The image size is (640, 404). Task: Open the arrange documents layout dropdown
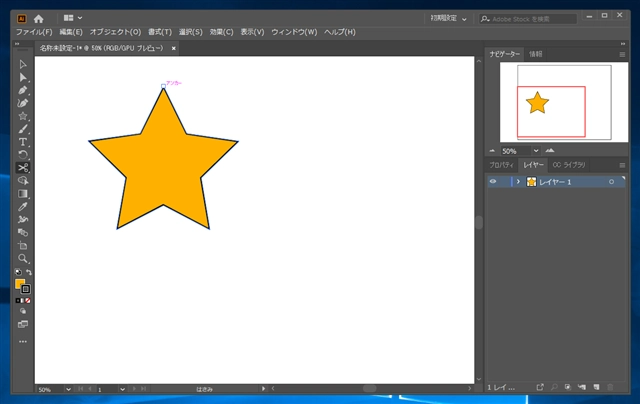(73, 18)
